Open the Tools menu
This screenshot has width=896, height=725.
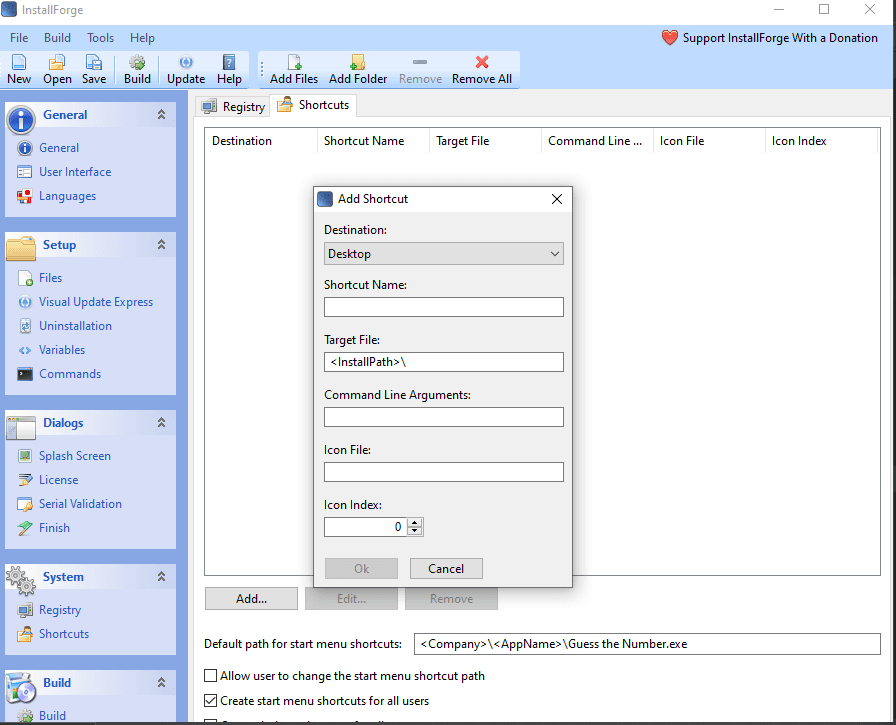coord(100,37)
